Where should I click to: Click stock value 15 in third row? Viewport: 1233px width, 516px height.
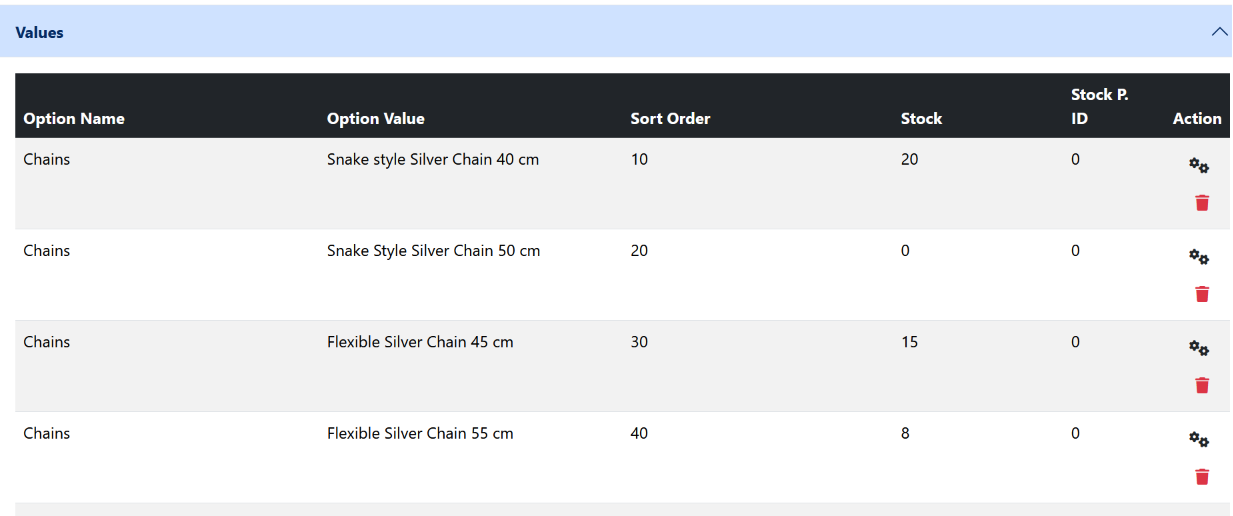coord(909,342)
